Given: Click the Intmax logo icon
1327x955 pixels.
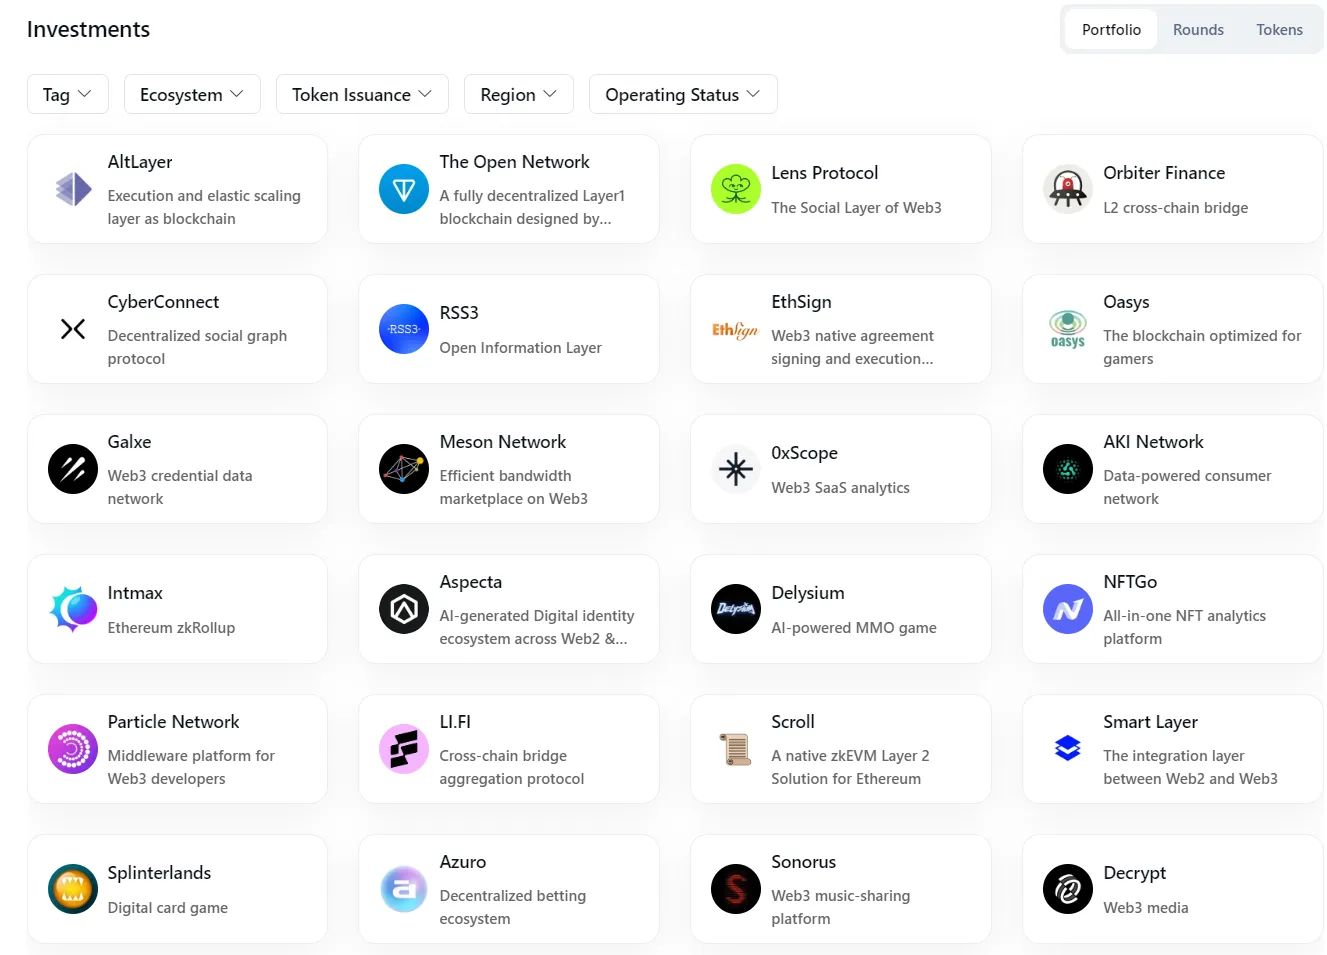Looking at the screenshot, I should click(73, 609).
